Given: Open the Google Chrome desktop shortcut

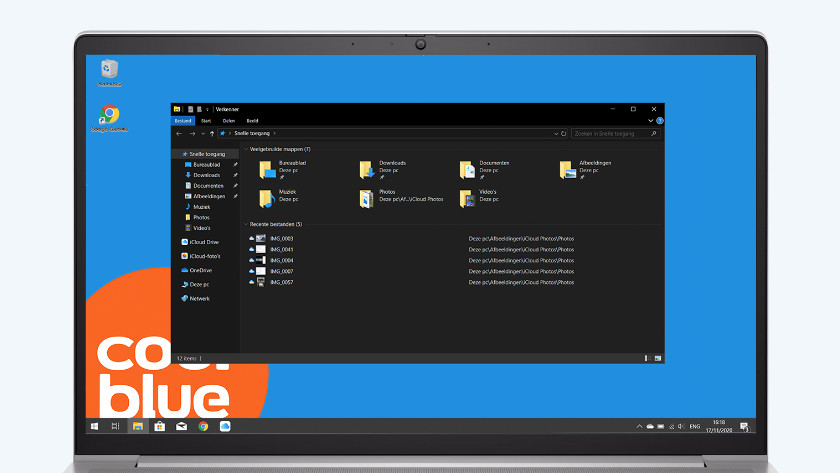Looking at the screenshot, I should point(109,118).
